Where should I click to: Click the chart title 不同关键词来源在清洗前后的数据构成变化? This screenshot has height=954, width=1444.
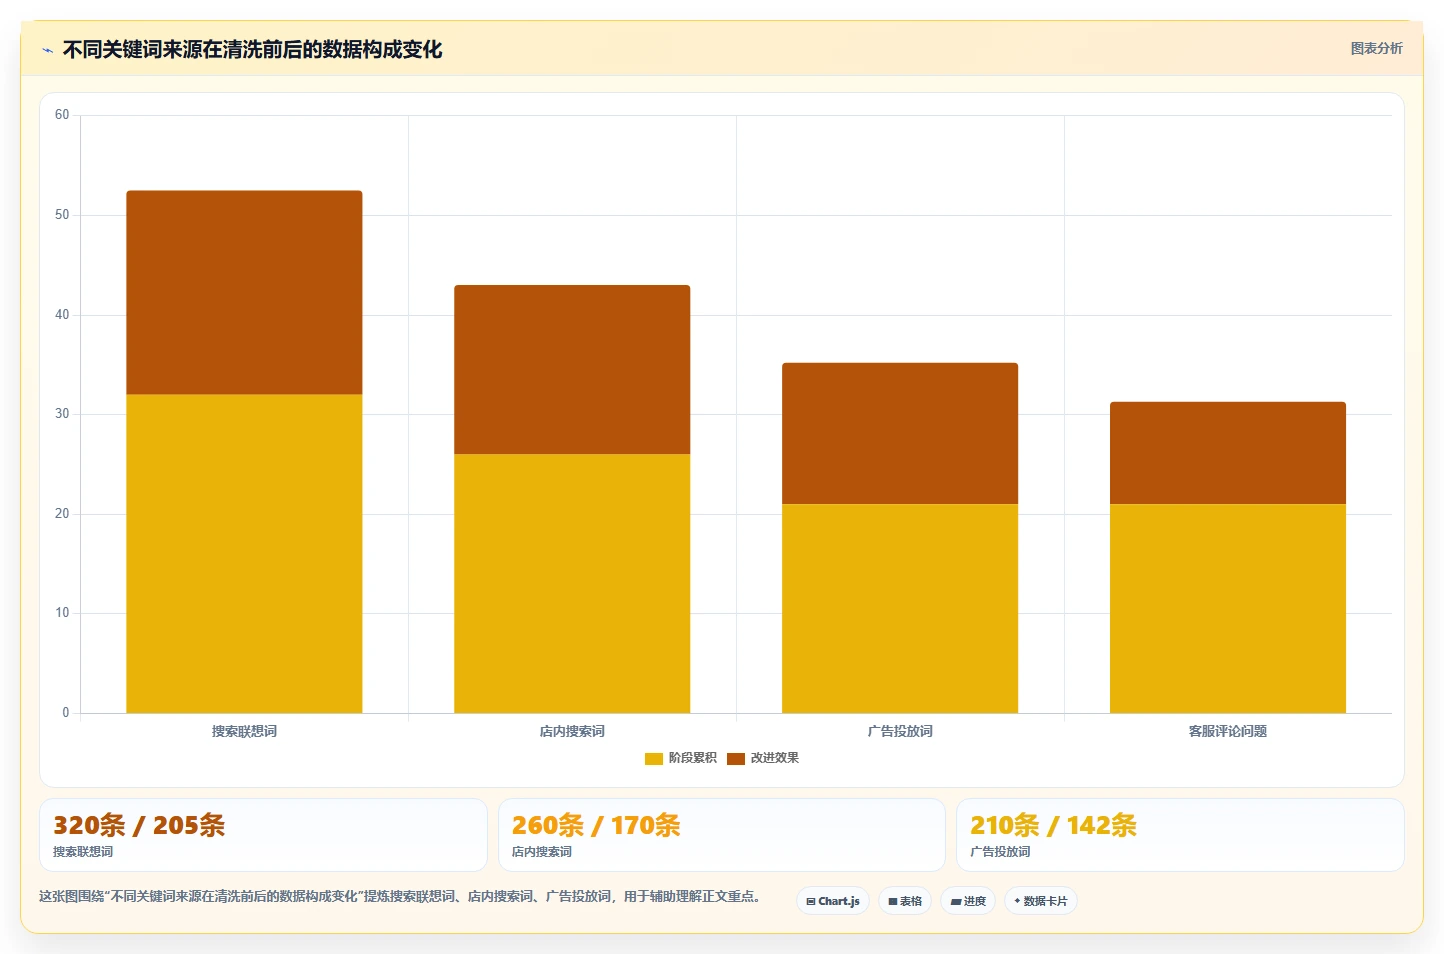[252, 50]
